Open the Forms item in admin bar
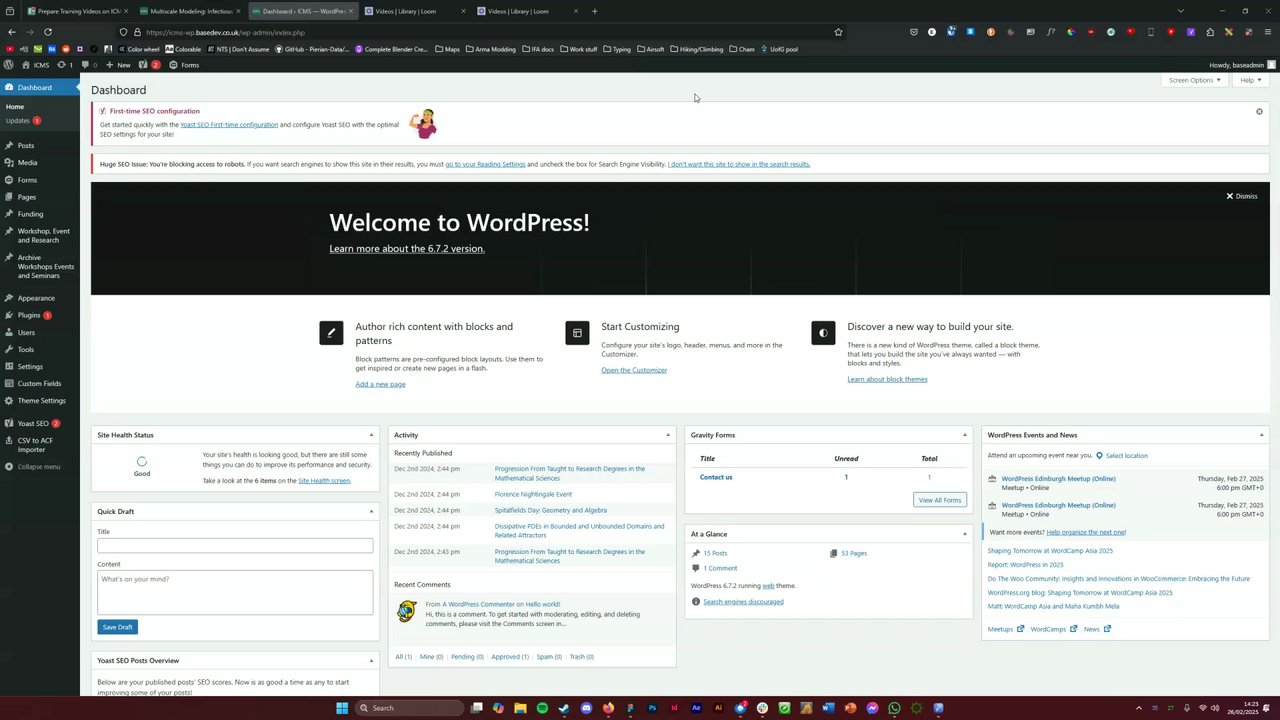1280x720 pixels. (184, 65)
